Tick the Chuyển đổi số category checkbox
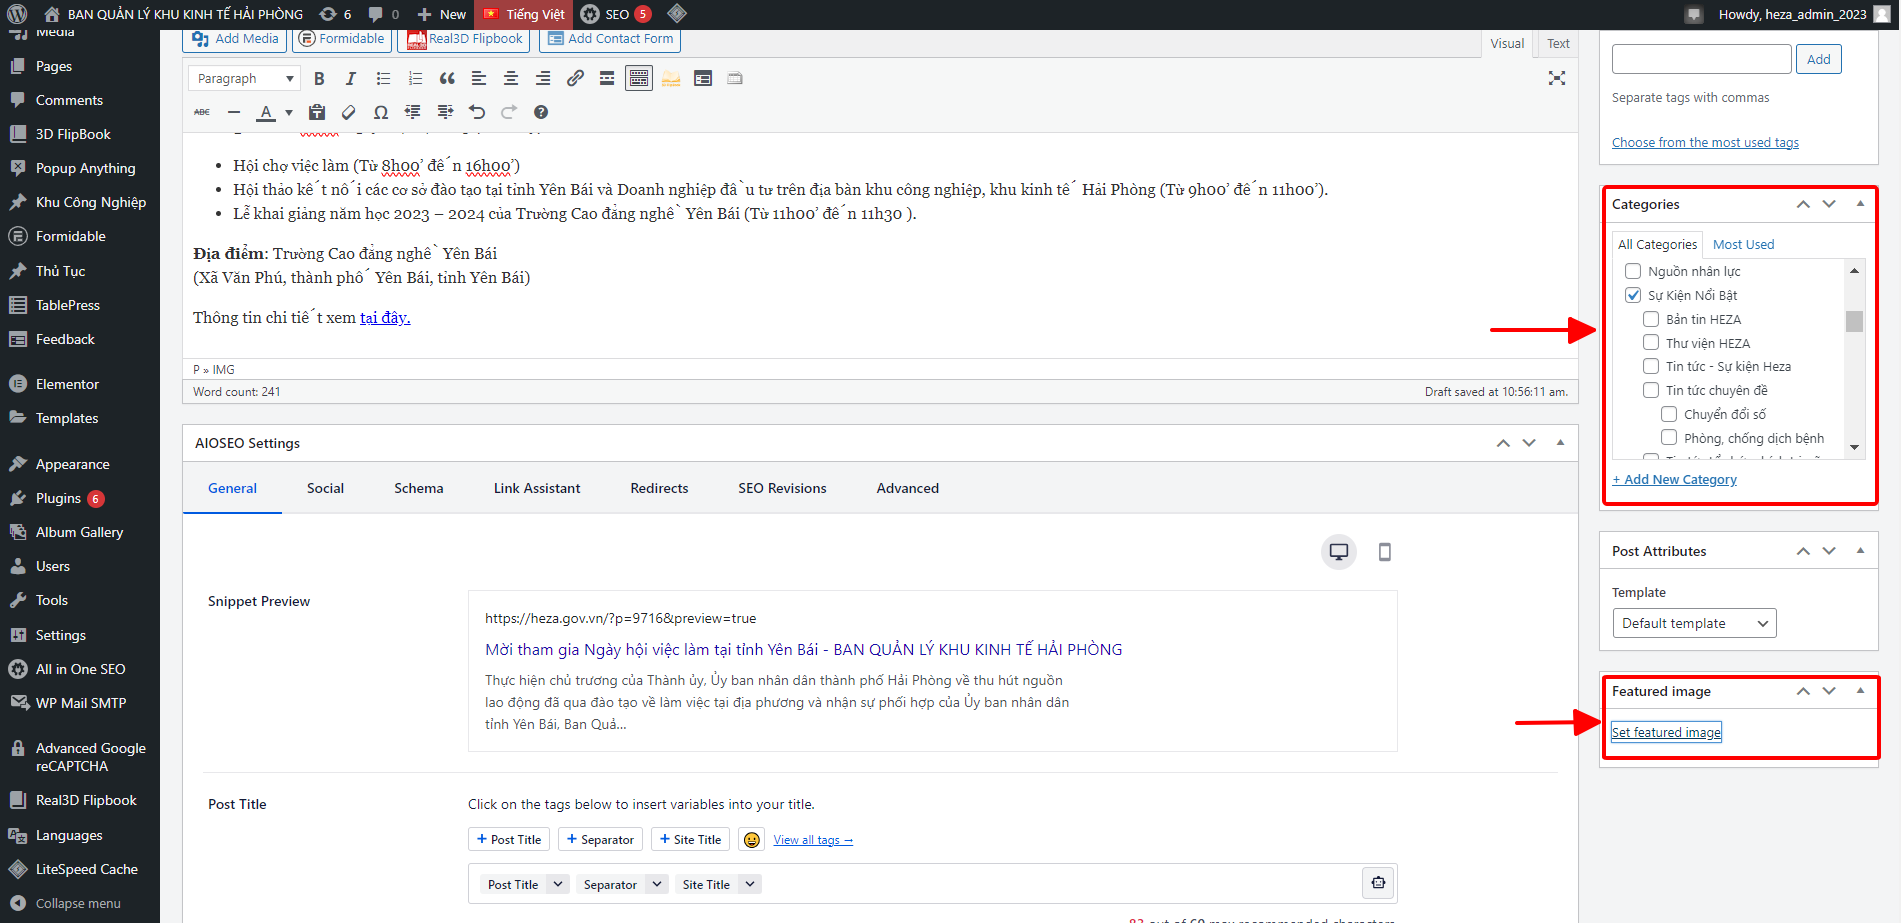The width and height of the screenshot is (1901, 923). 1669,414
